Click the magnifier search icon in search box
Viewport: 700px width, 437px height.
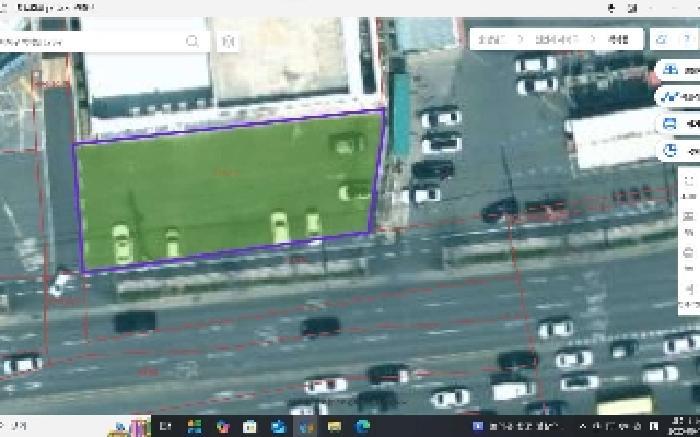[192, 42]
